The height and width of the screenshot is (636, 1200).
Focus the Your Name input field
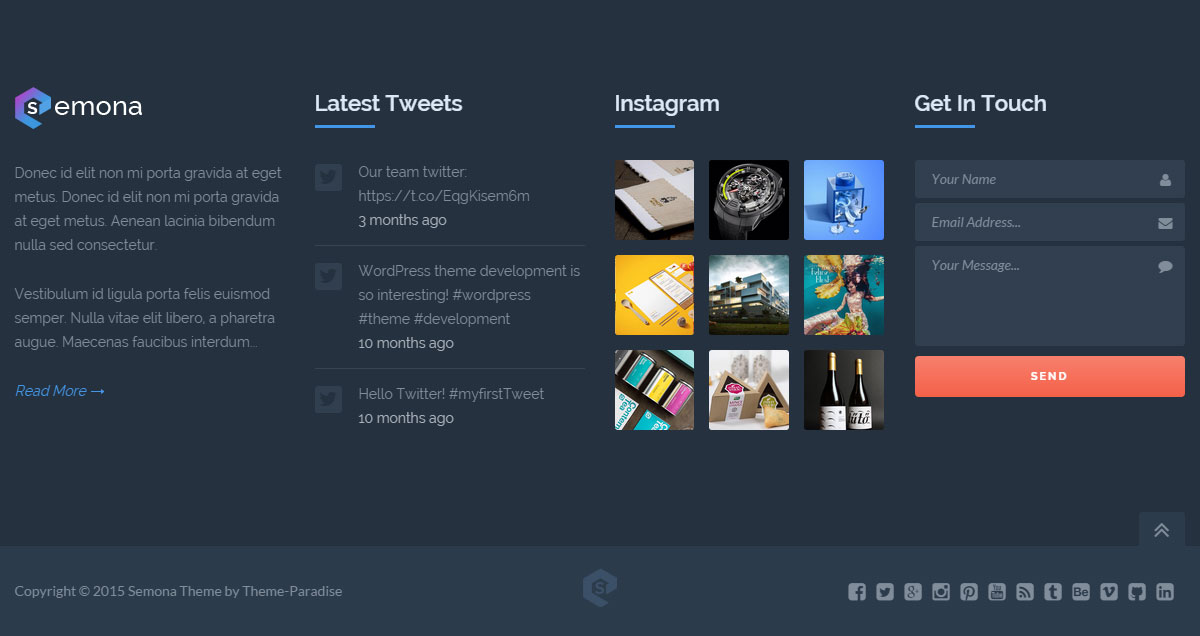(x=1050, y=179)
